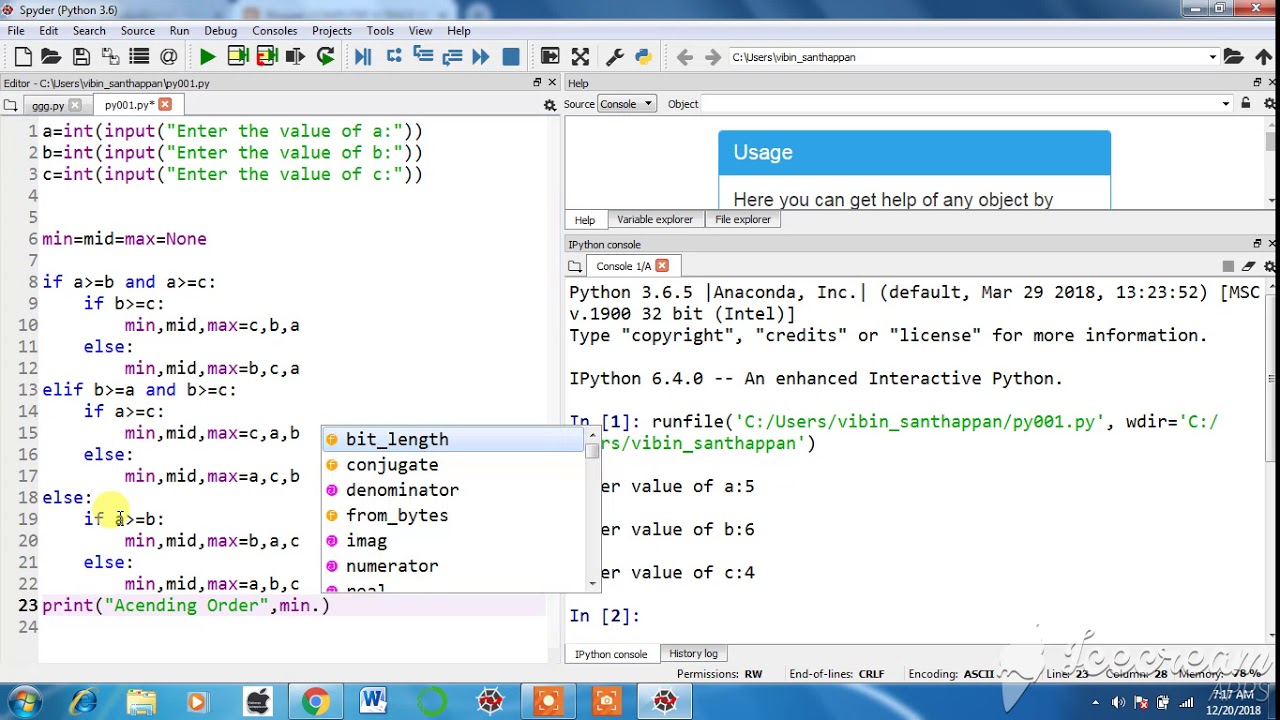Open the PYTHONPATH manager
Screen dimensions: 1280x720
[643, 57]
